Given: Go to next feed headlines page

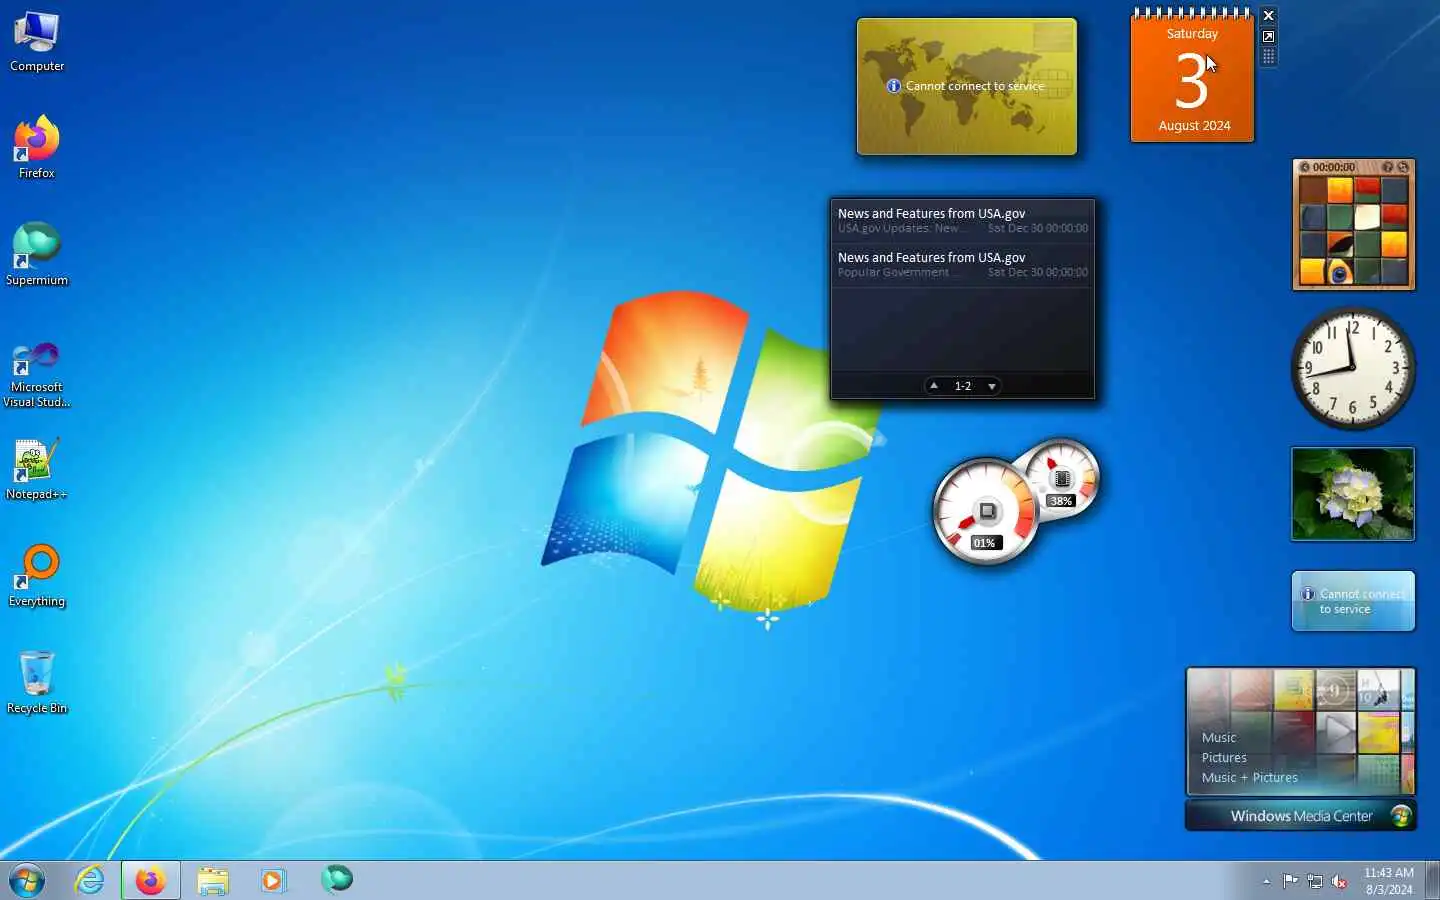Looking at the screenshot, I should tap(992, 386).
